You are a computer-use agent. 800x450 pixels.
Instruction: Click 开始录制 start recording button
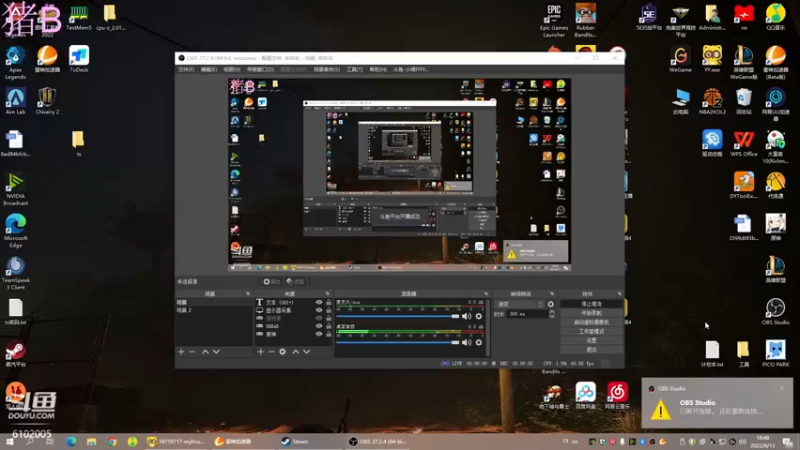coord(591,313)
